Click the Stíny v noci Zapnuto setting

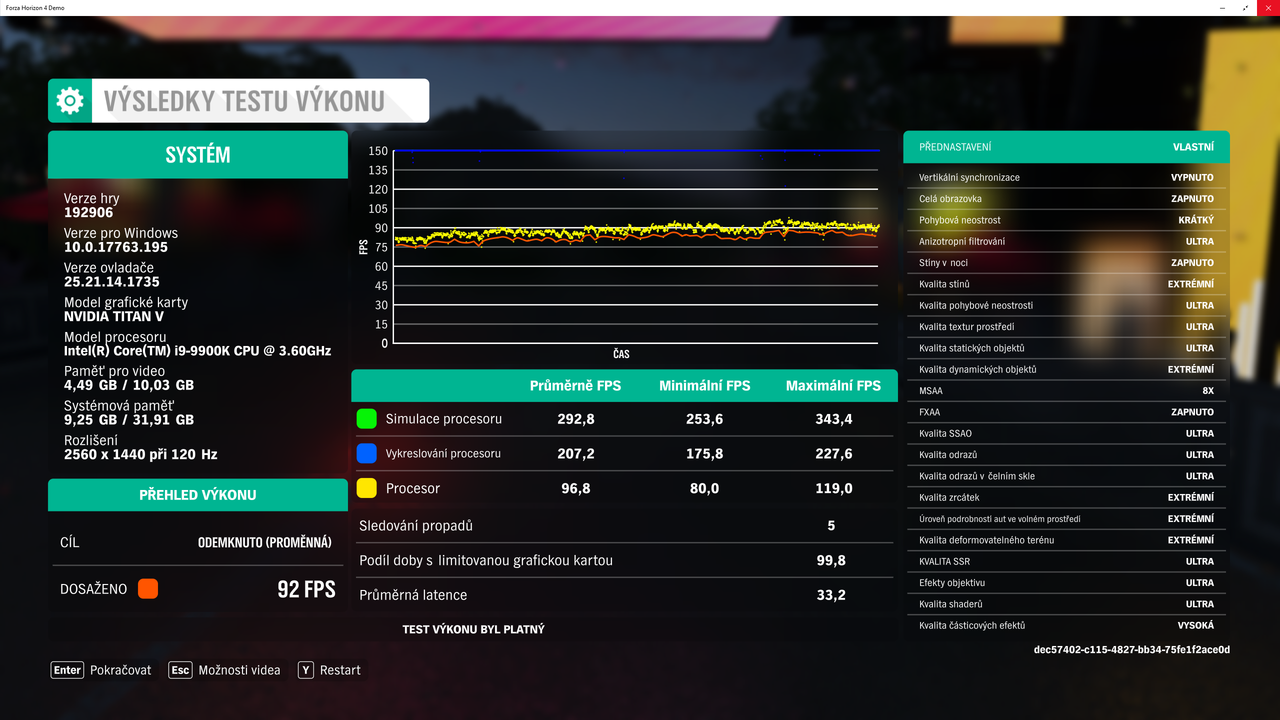tap(1066, 263)
